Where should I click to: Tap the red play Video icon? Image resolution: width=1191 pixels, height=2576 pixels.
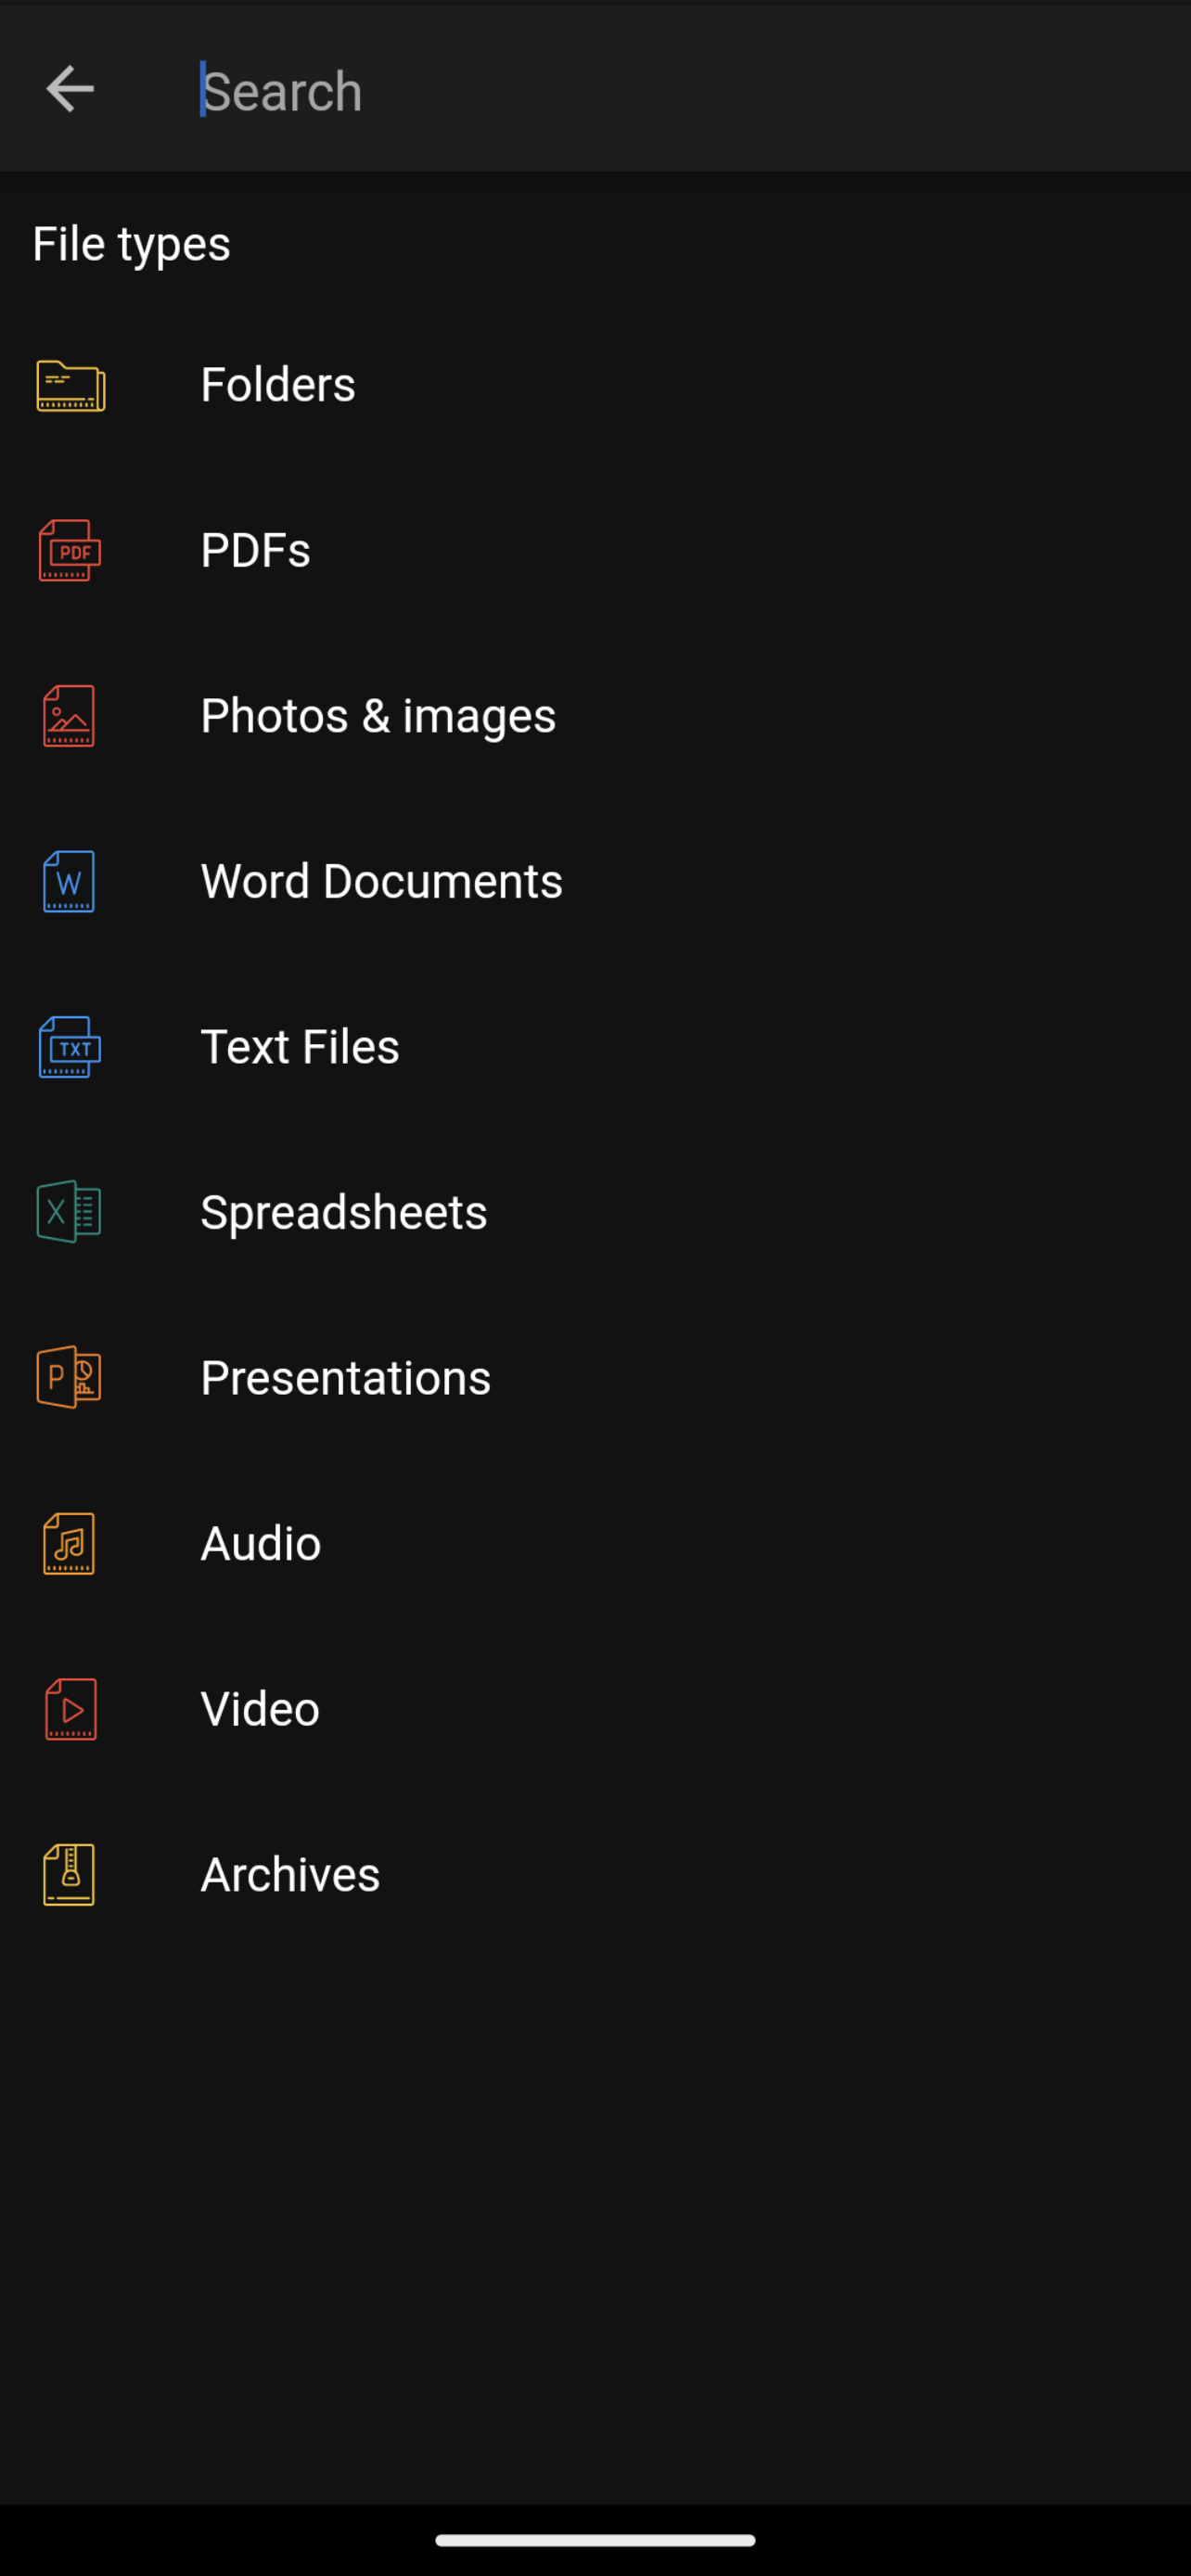point(70,1709)
